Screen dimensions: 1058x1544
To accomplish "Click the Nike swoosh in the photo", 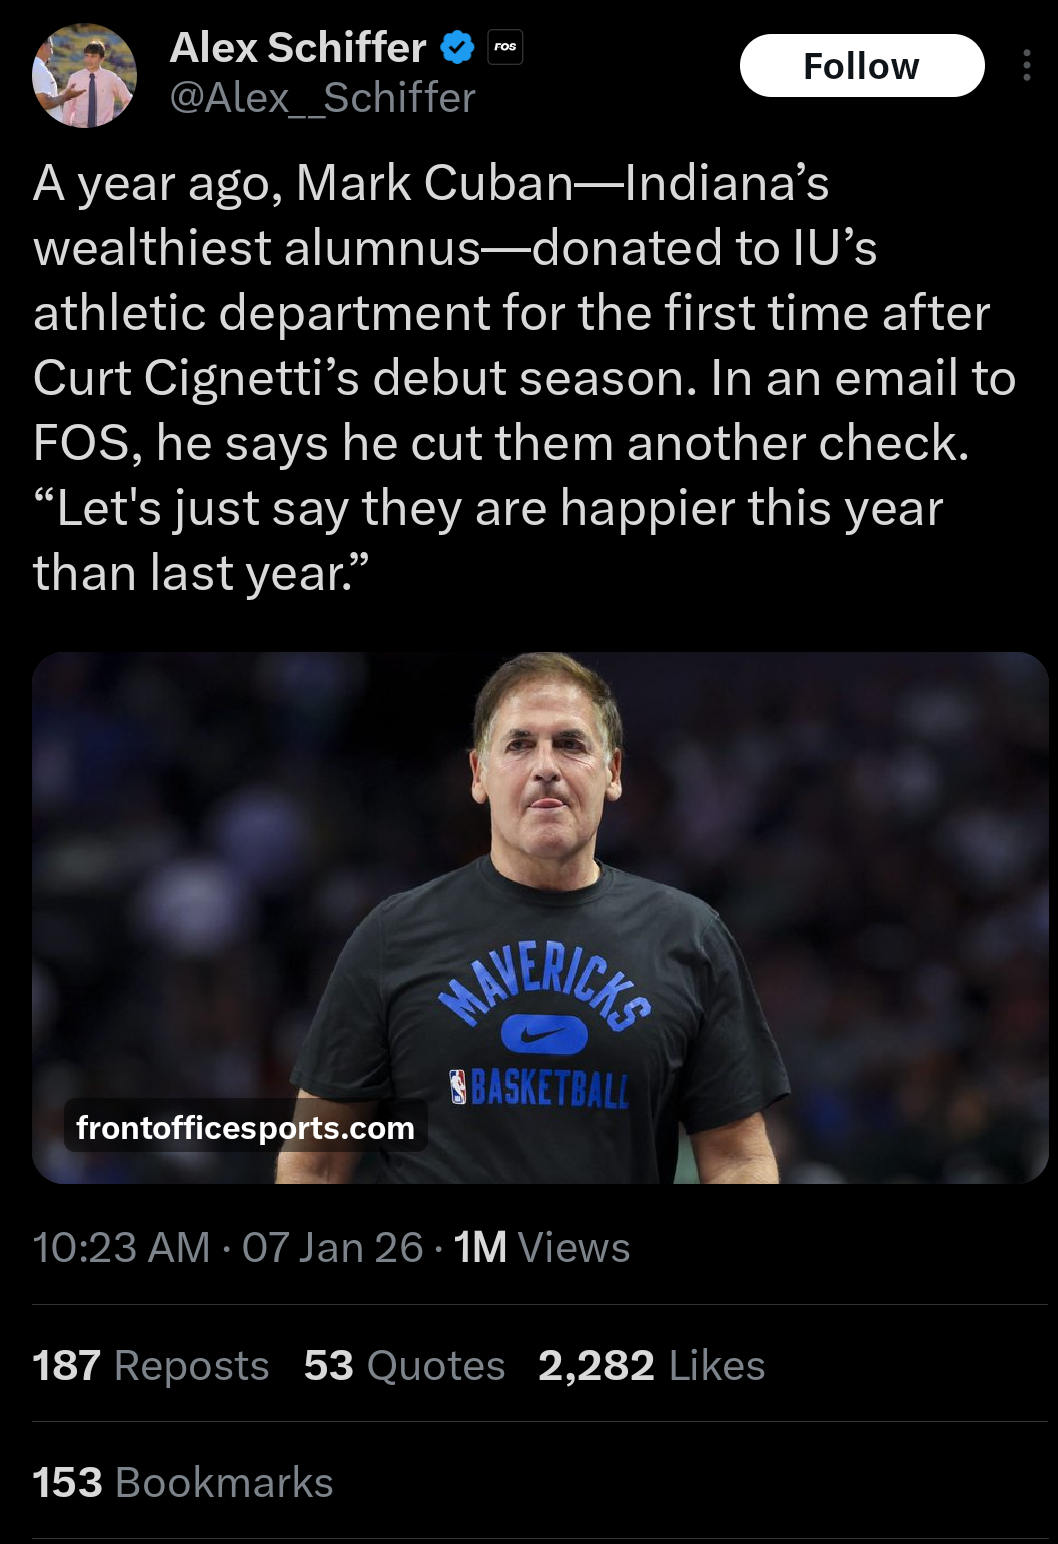I will [x=544, y=1035].
